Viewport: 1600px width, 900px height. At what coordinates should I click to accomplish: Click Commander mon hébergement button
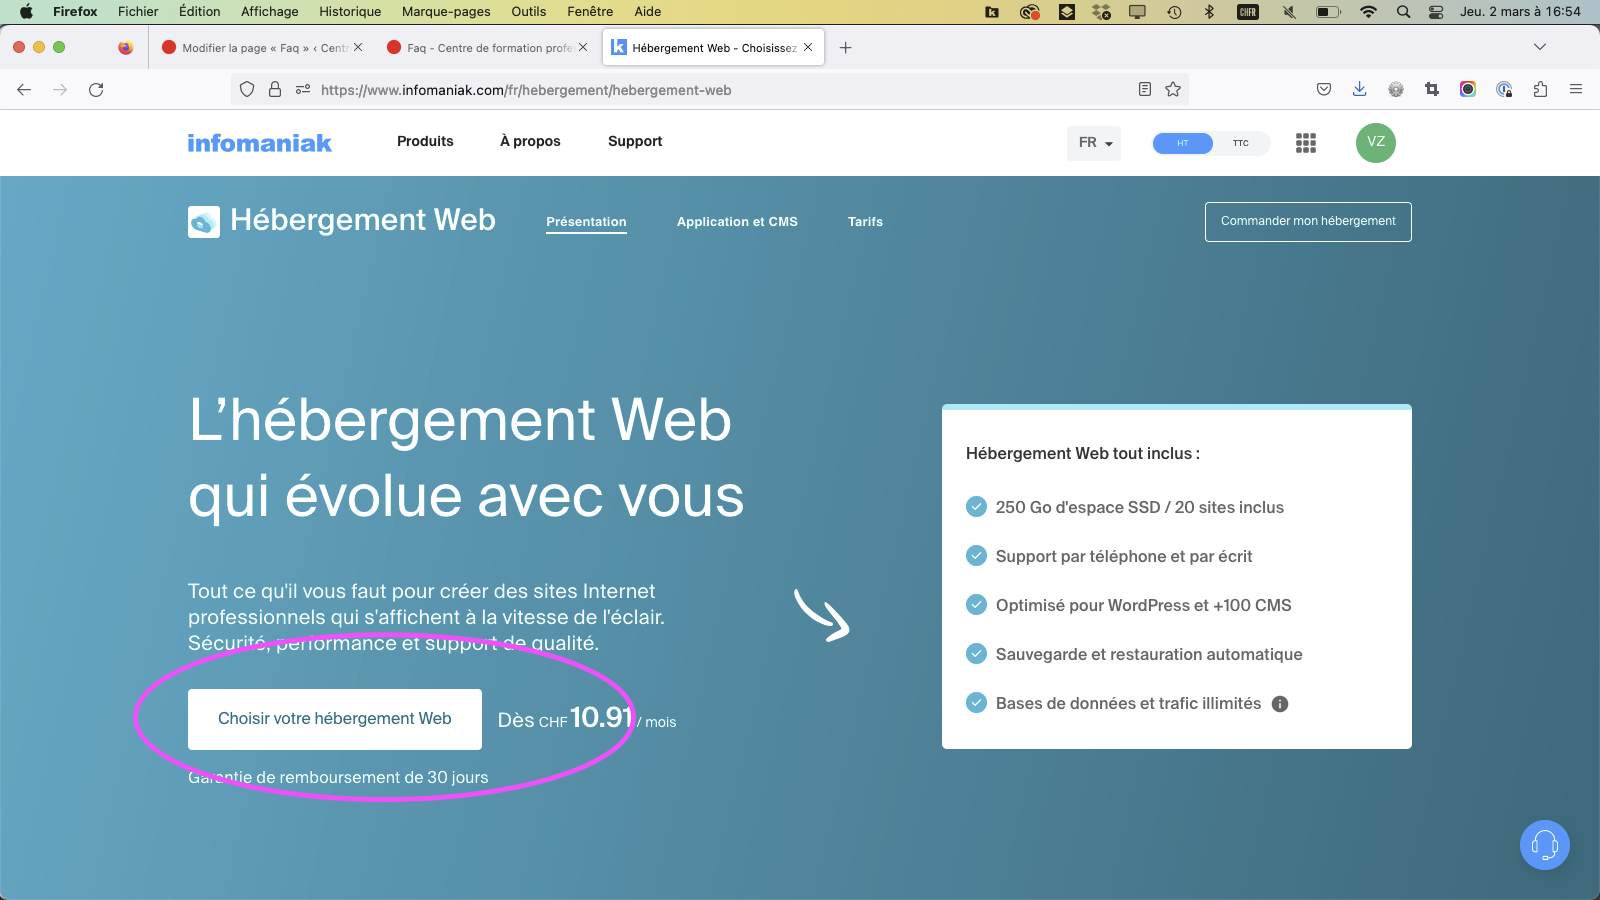pyautogui.click(x=1308, y=222)
